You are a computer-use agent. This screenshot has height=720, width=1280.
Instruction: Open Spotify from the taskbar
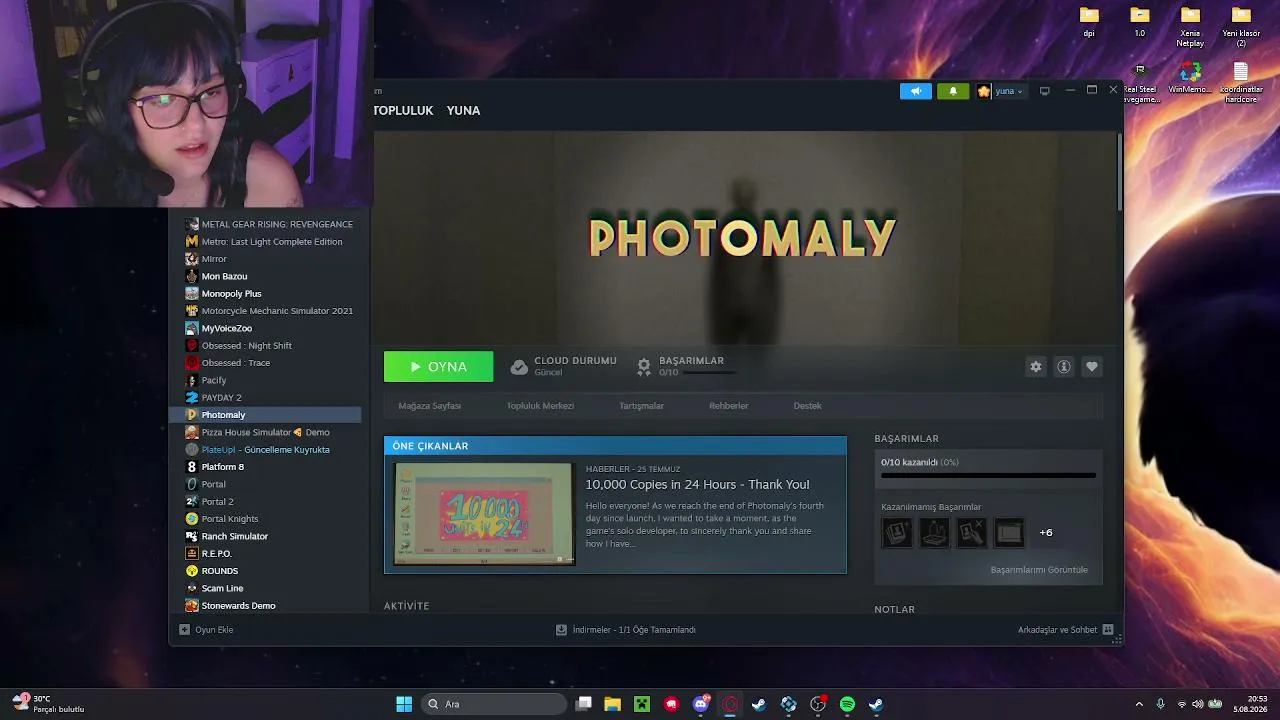point(847,704)
